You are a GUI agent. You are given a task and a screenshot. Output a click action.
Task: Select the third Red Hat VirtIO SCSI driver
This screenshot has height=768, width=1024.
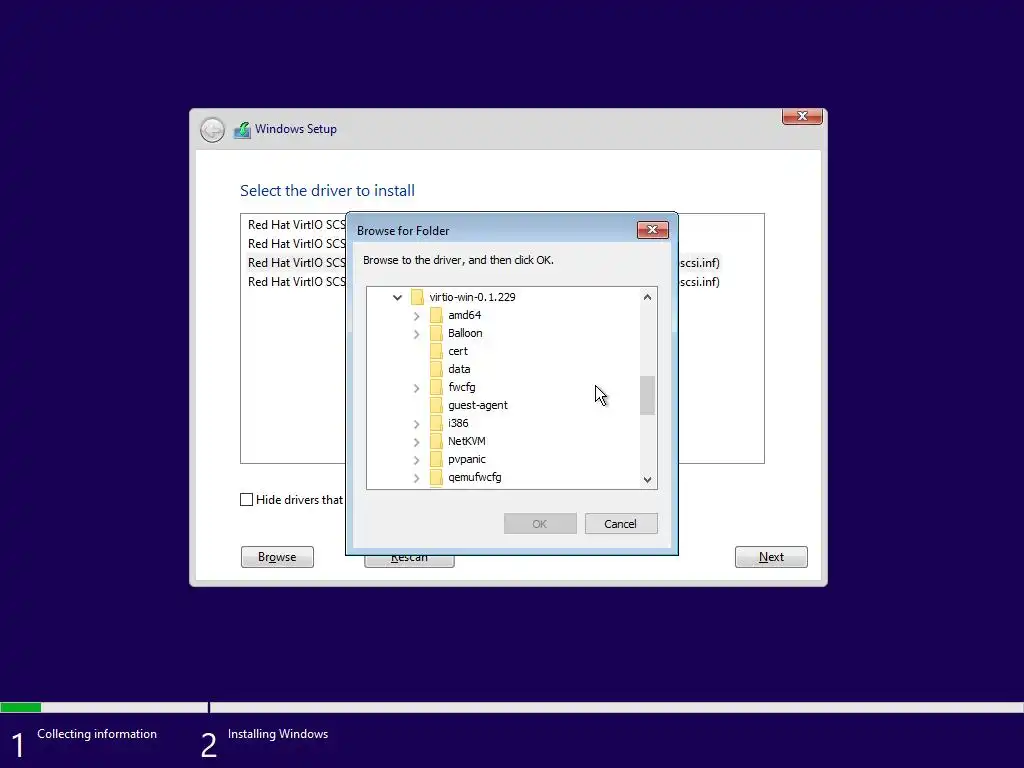pos(296,263)
